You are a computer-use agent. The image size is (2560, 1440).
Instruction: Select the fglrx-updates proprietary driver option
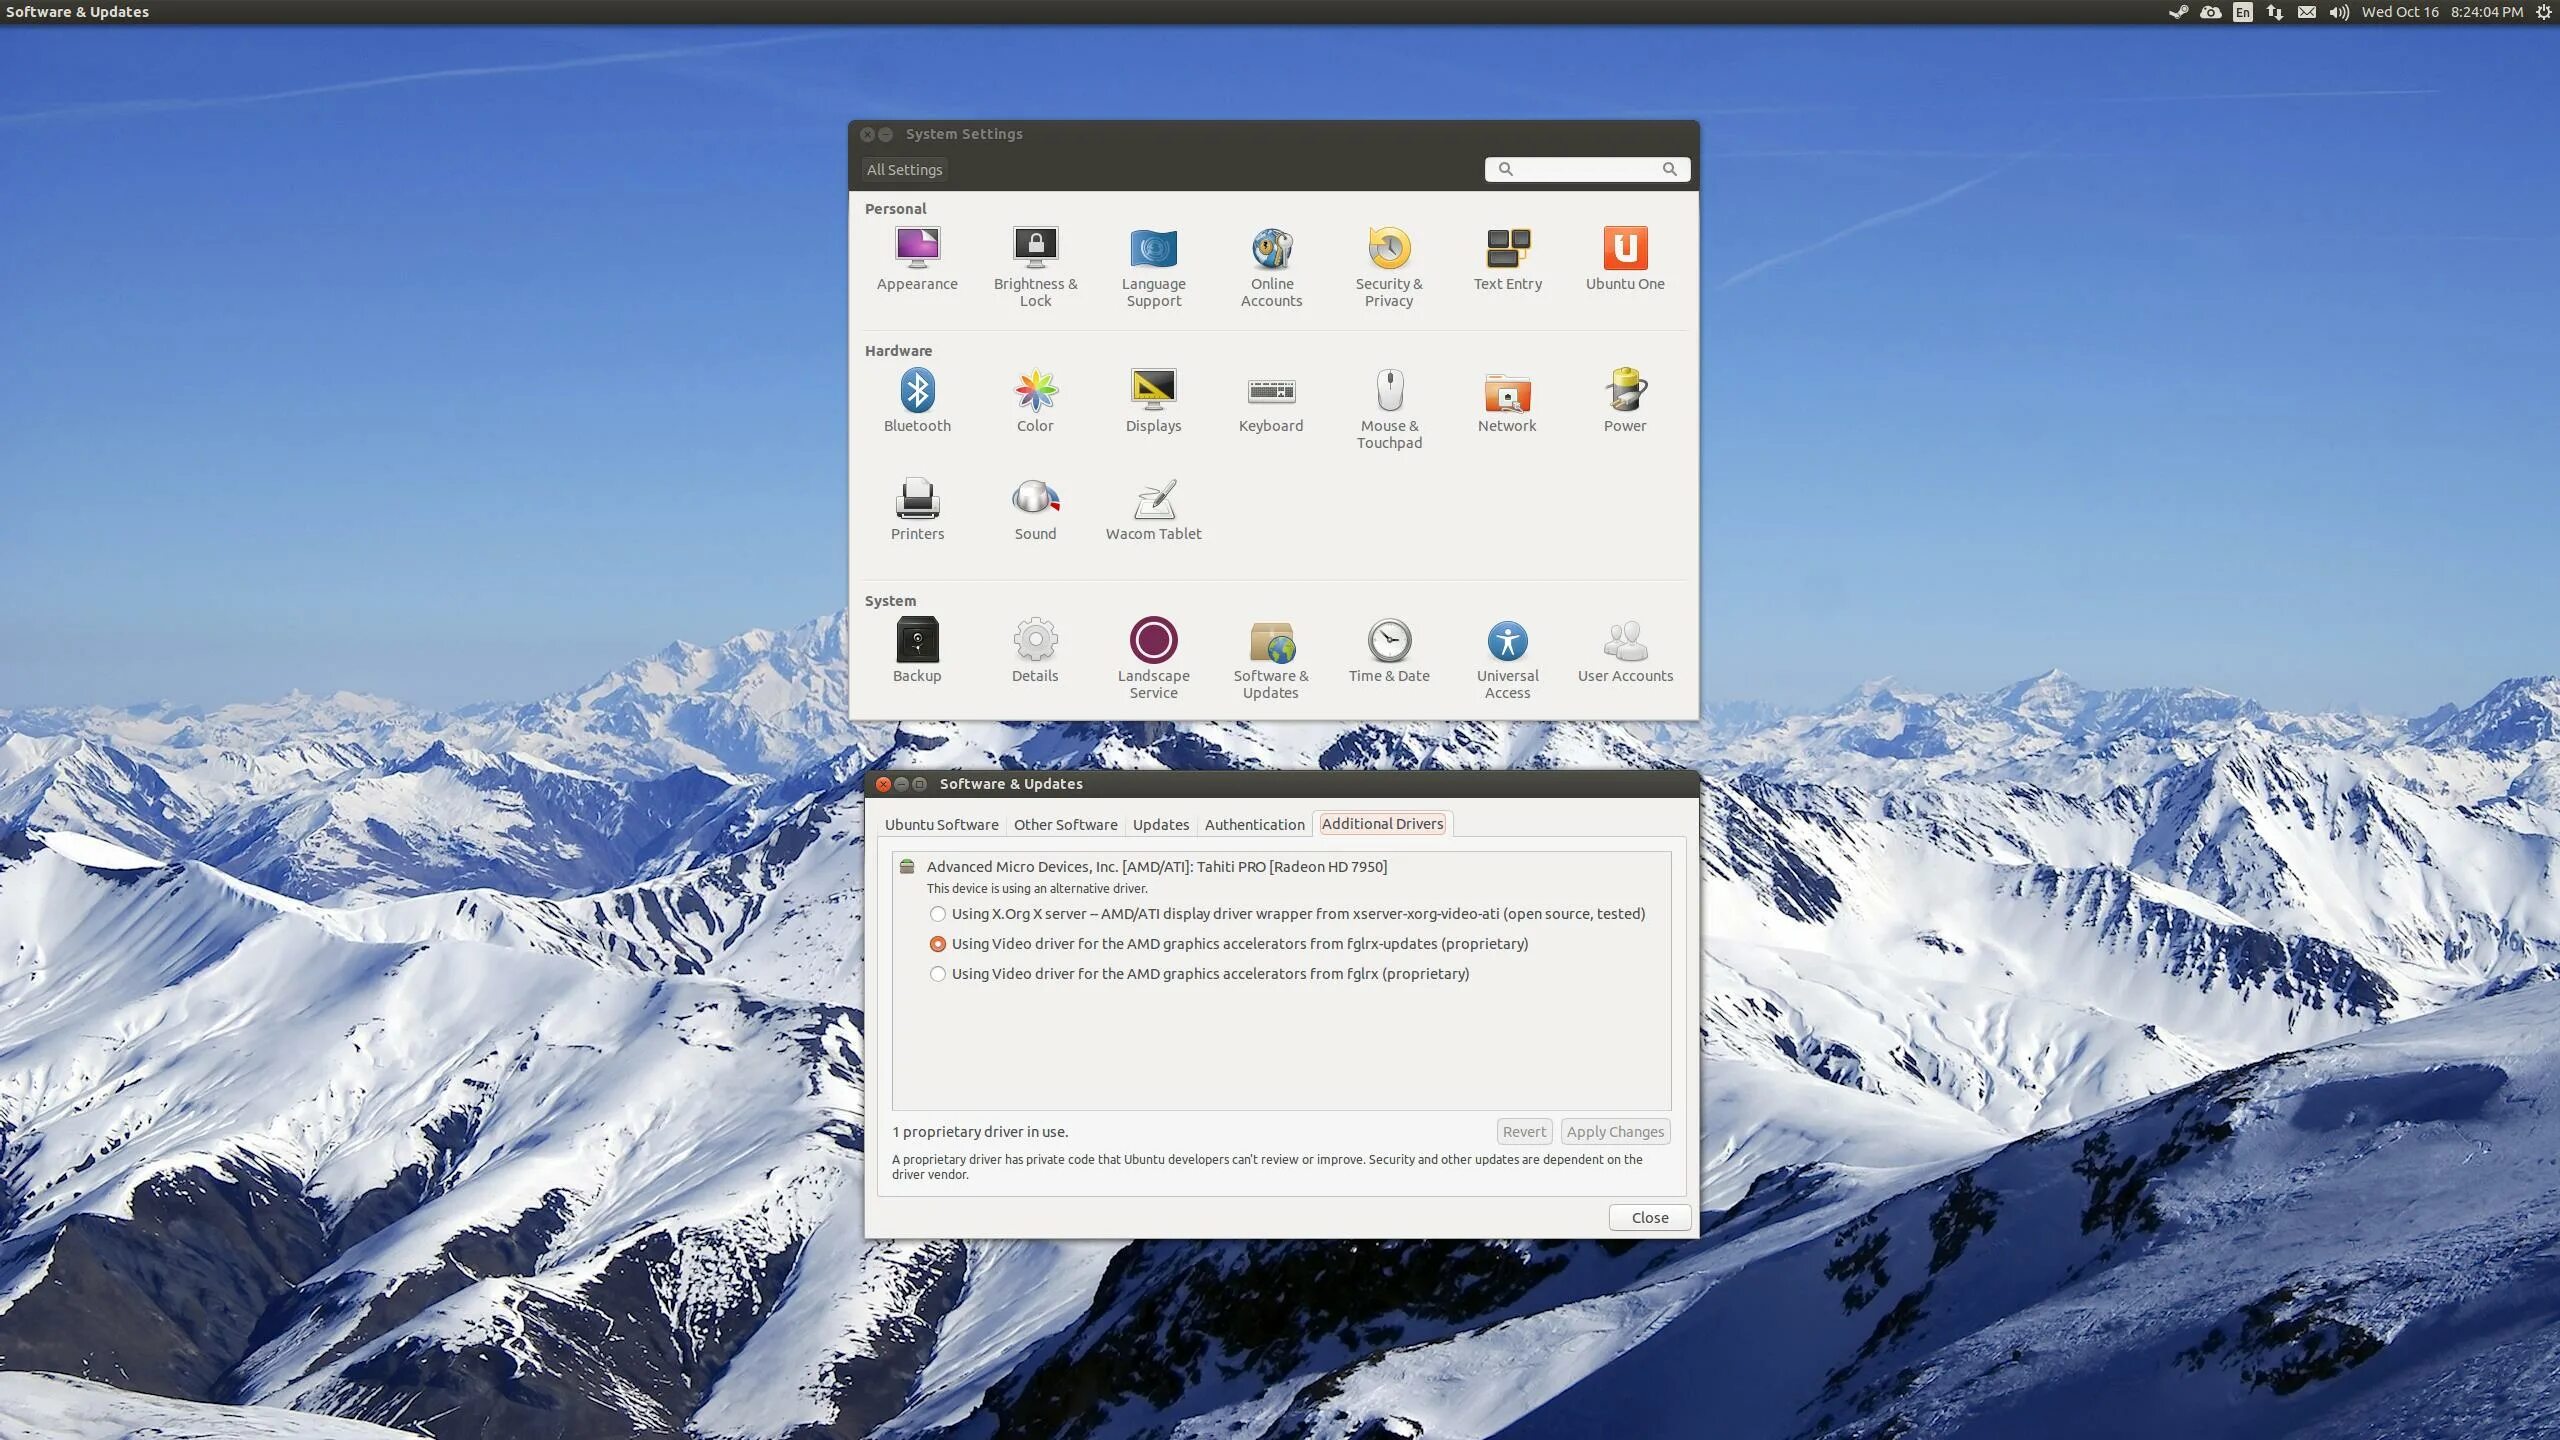[x=937, y=944]
